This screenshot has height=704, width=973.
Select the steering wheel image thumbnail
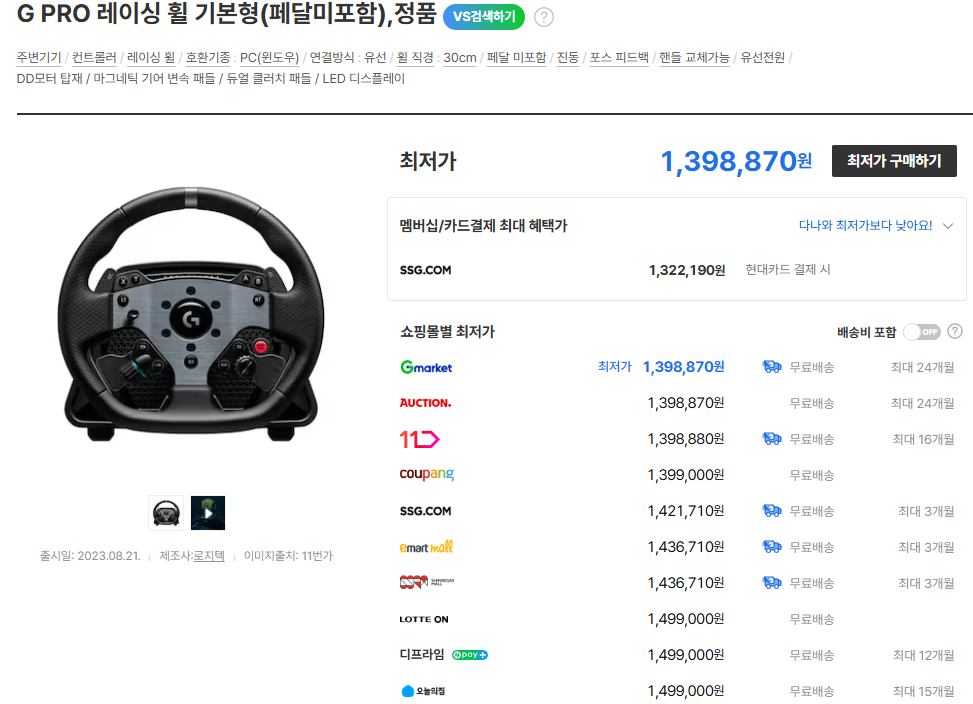[166, 513]
